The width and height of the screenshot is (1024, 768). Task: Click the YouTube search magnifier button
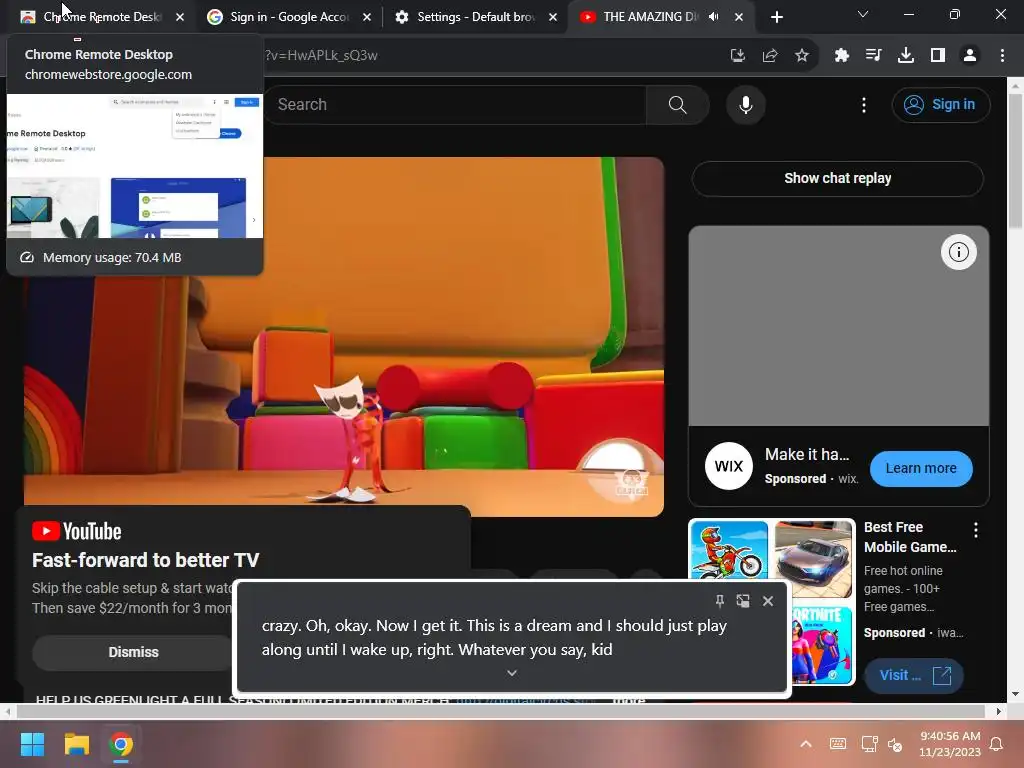click(x=677, y=104)
